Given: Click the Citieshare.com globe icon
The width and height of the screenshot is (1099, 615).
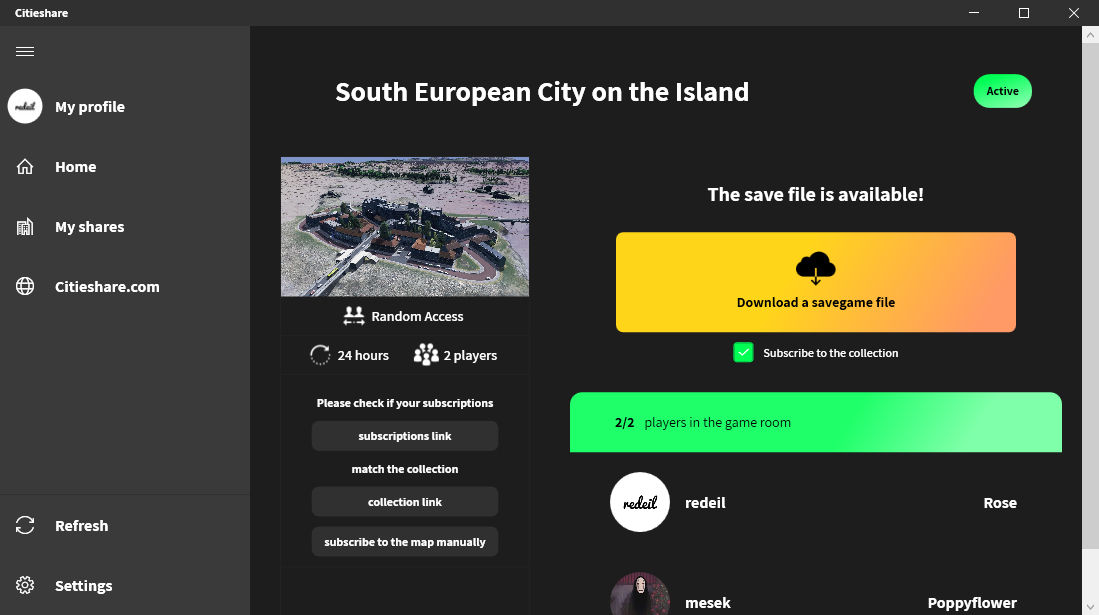Looking at the screenshot, I should [x=25, y=287].
